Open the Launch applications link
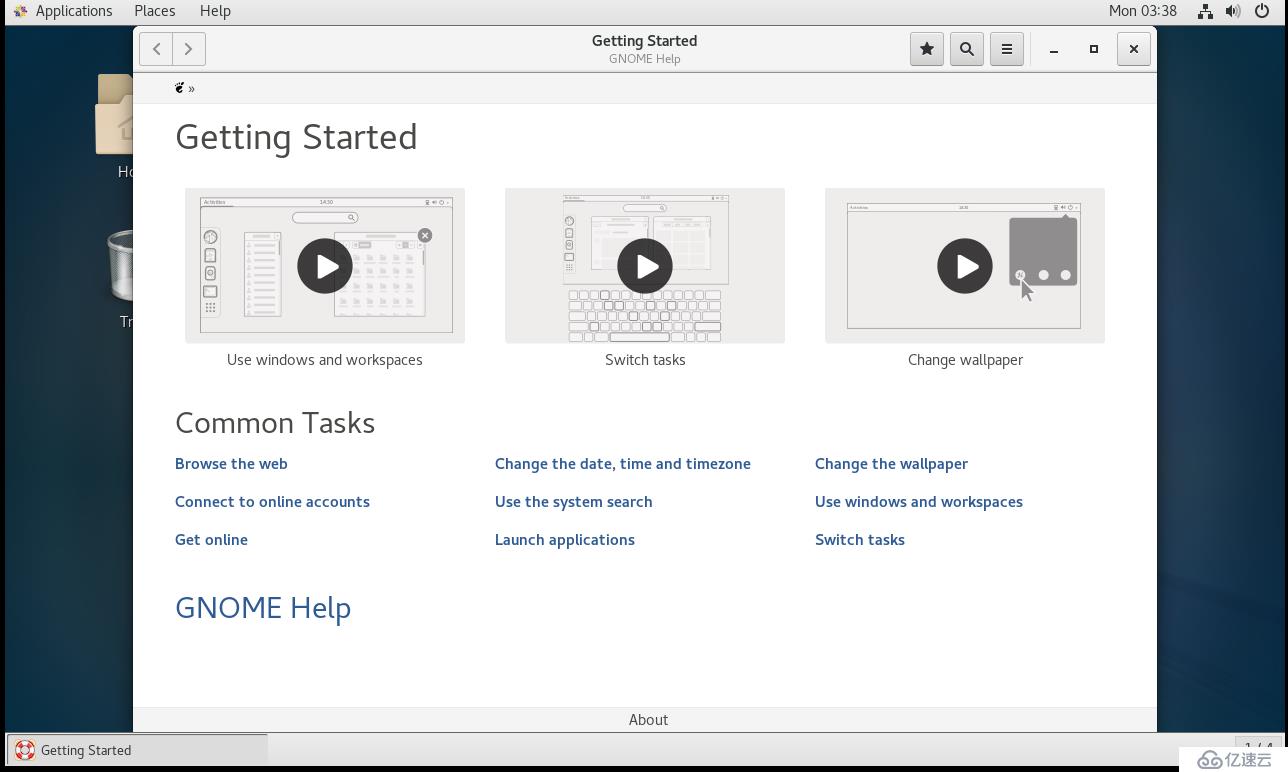 (x=565, y=540)
